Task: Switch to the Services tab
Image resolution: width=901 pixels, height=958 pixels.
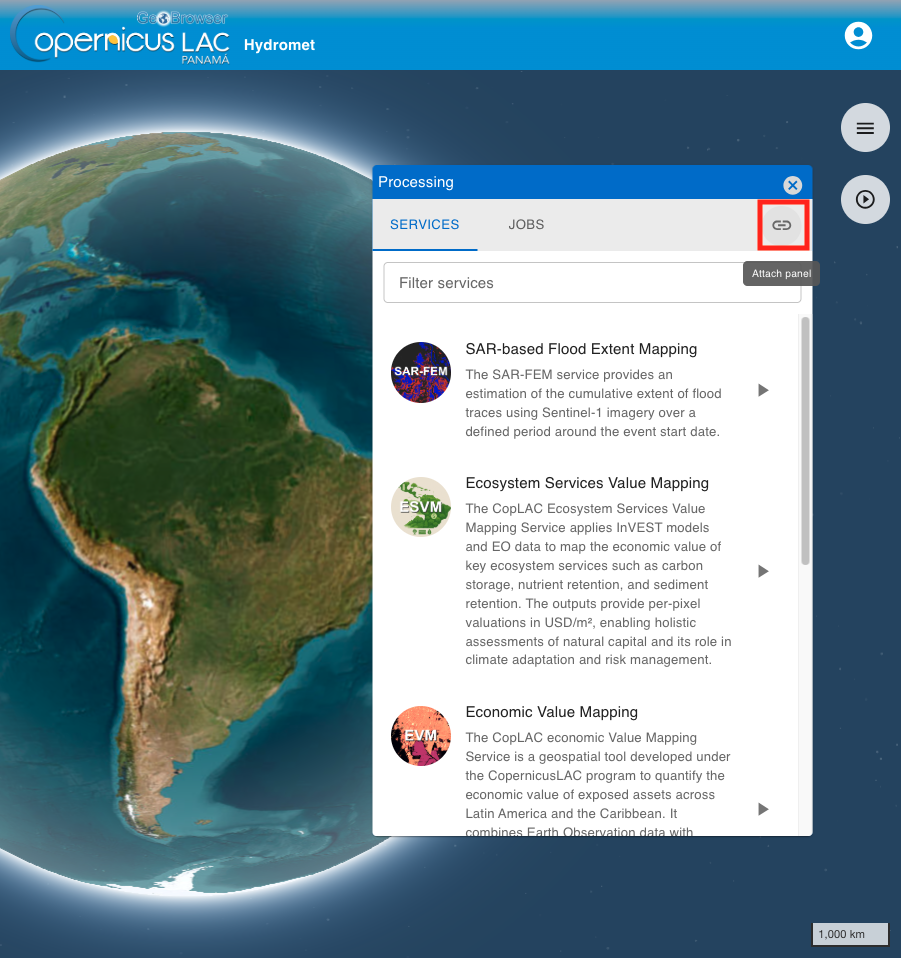Action: click(x=425, y=225)
